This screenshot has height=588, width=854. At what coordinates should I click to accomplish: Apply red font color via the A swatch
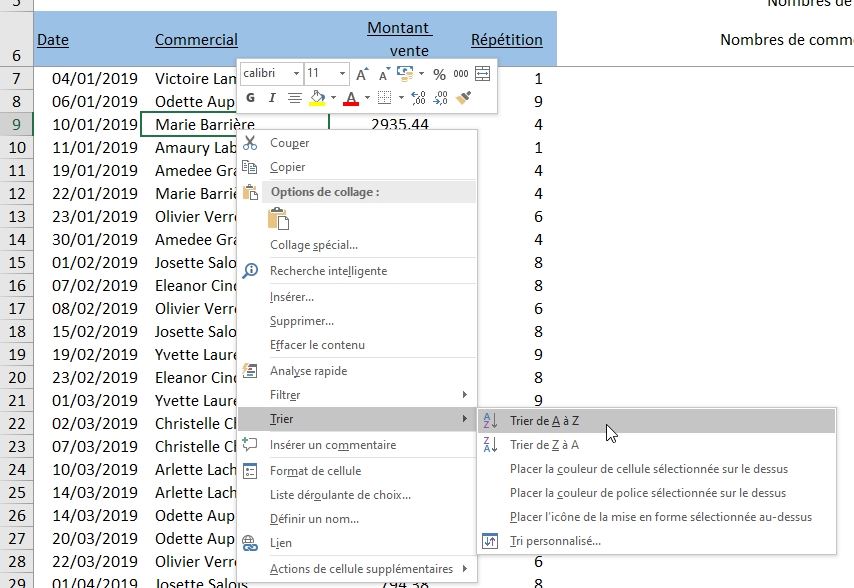coord(352,98)
